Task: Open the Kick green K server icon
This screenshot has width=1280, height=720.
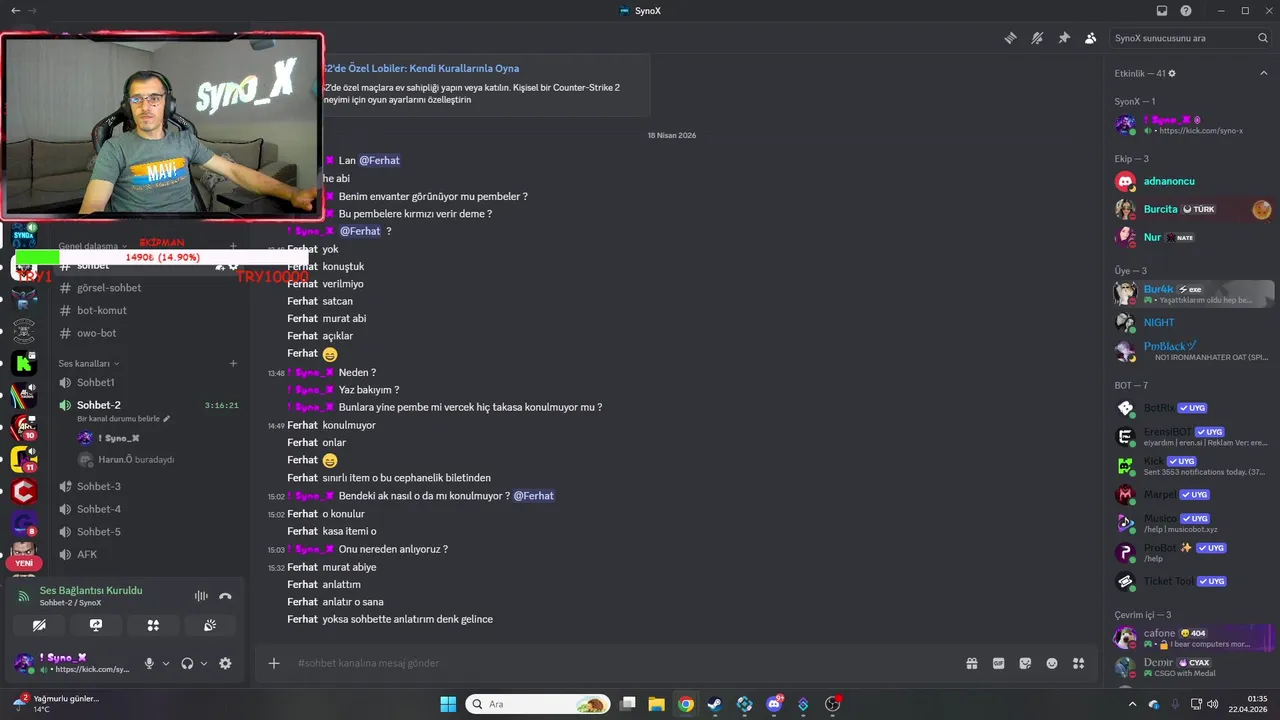Action: (24, 364)
